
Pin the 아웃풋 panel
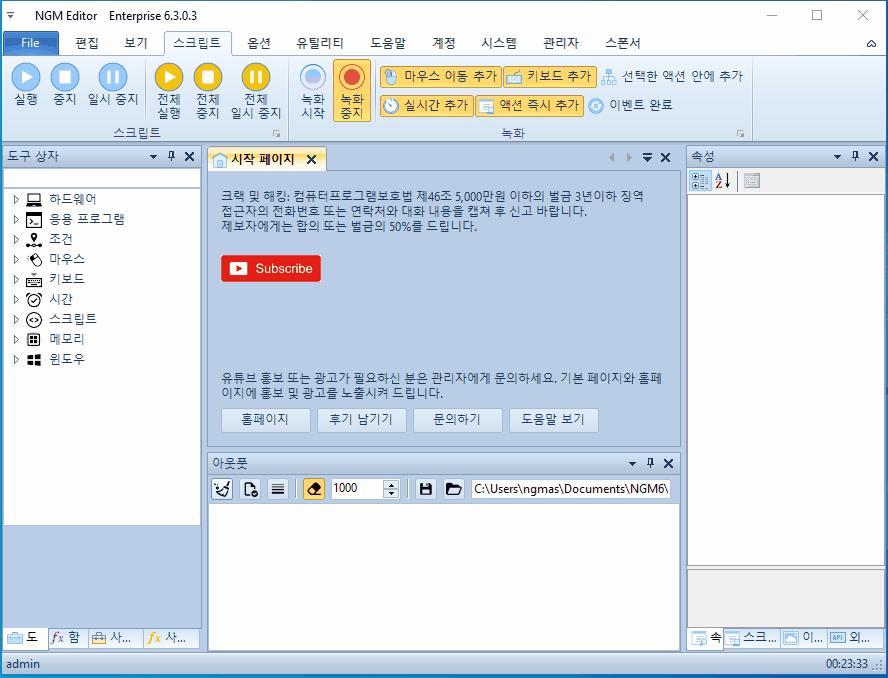tap(650, 463)
